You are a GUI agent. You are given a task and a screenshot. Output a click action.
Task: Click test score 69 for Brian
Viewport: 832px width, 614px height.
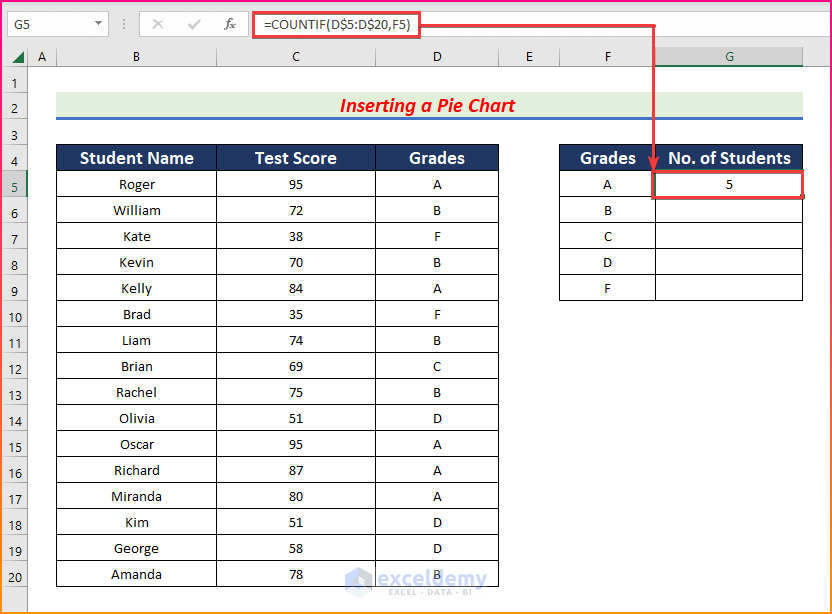(x=296, y=366)
